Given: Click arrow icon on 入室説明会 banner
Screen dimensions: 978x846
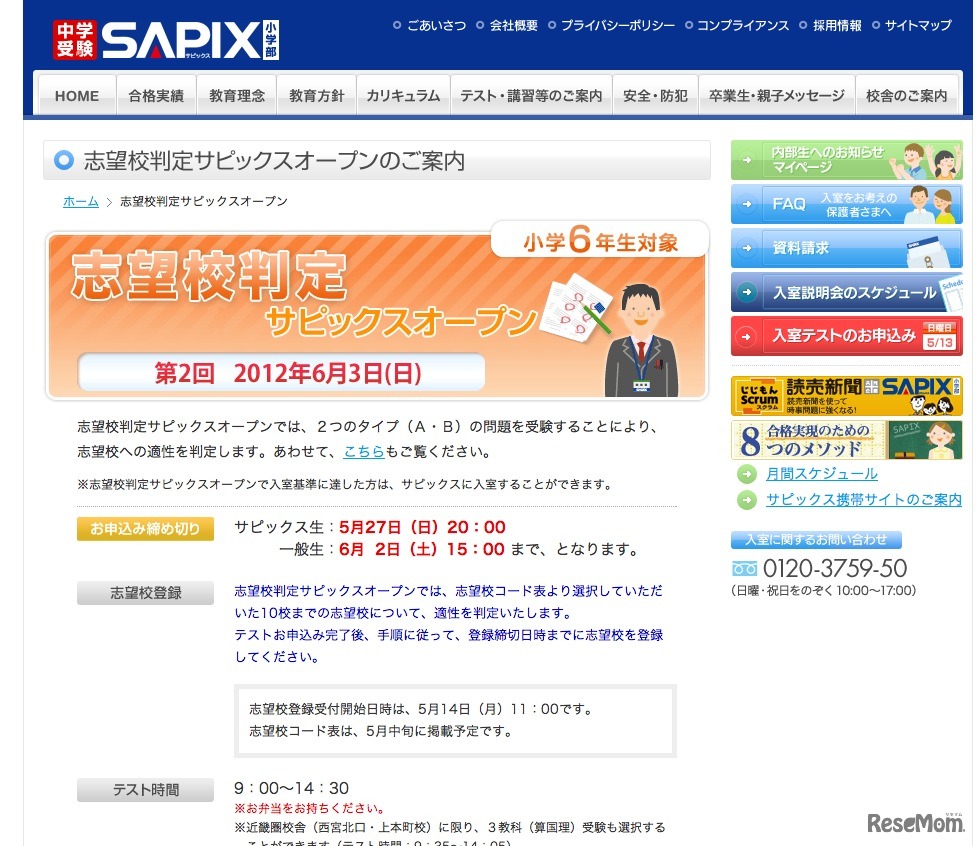Looking at the screenshot, I should (747, 292).
